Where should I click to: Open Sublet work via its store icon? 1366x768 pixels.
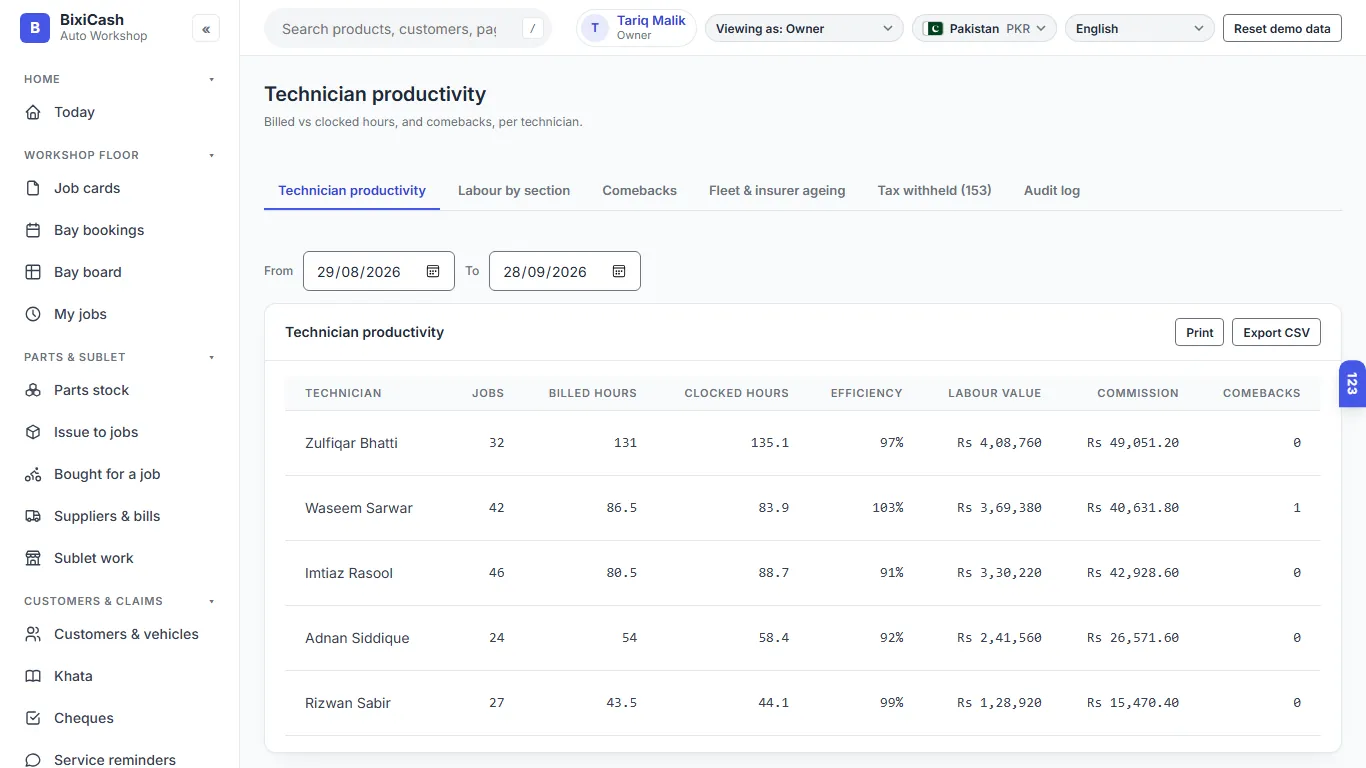coord(33,558)
